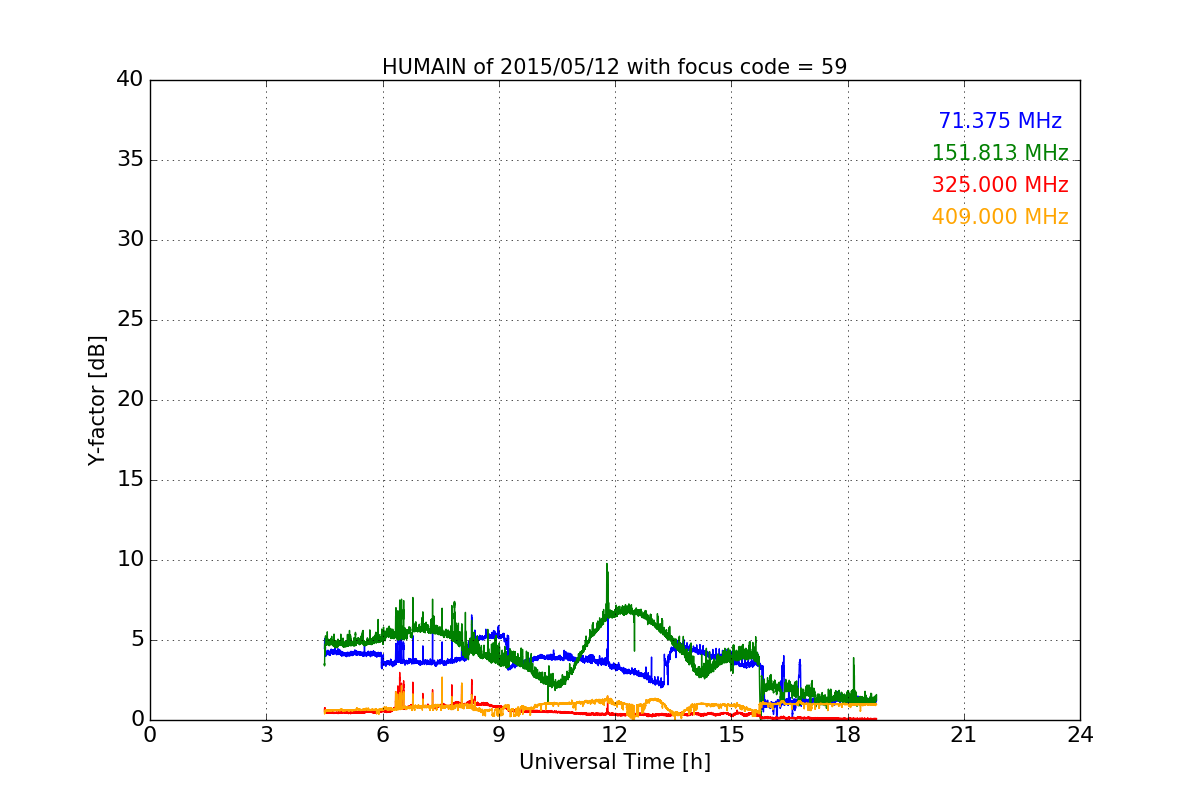Viewport: 1200px width, 800px height.
Task: Click the y-axis tick label 20
Action: (x=130, y=400)
